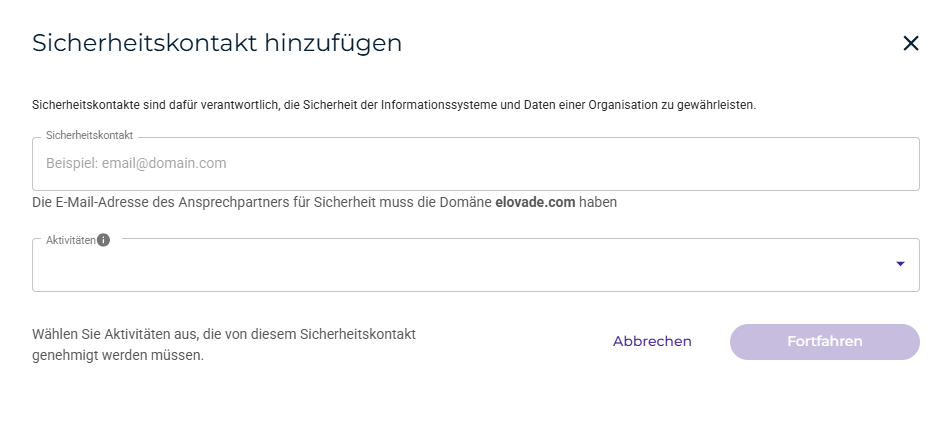951x428 pixels.
Task: Click the small Sicherheitskontakt field label
Action: [x=89, y=134]
